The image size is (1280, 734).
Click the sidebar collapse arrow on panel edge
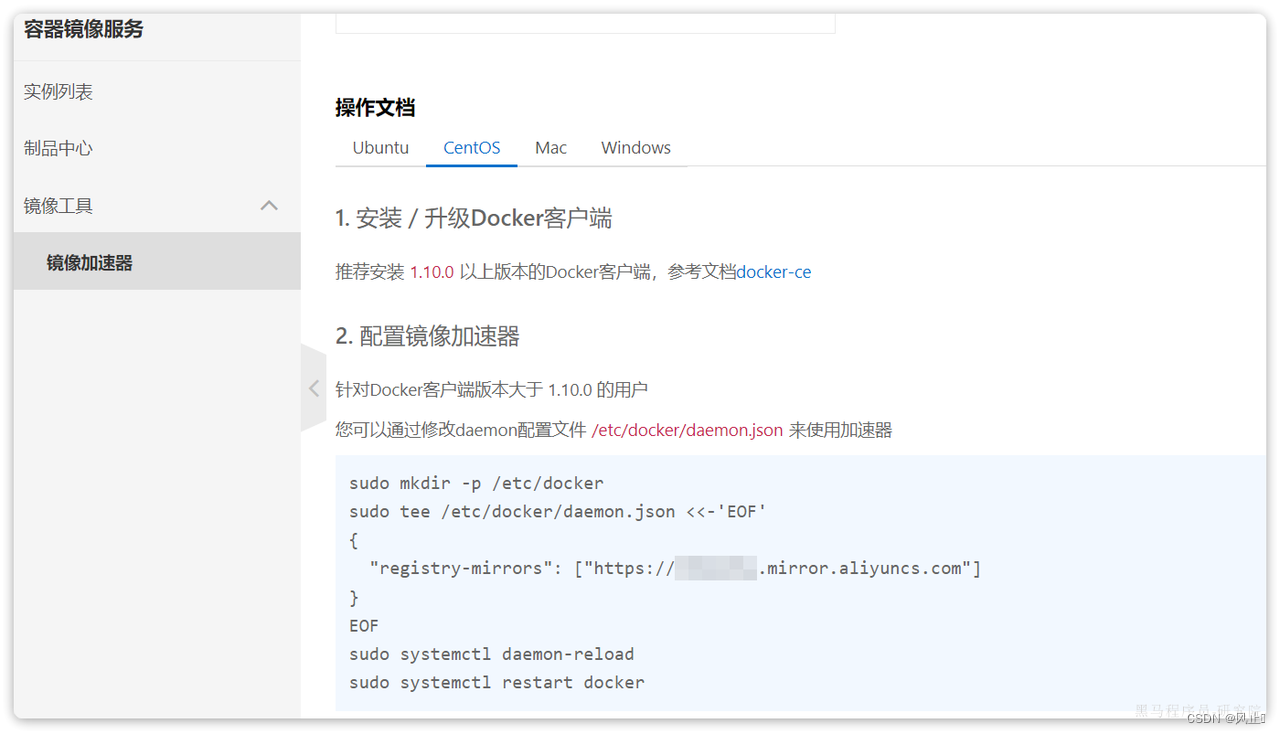313,388
